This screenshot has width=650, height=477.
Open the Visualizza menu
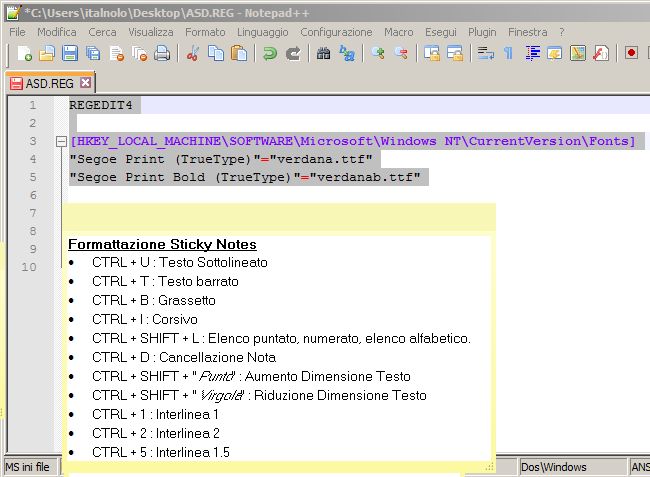tap(151, 32)
